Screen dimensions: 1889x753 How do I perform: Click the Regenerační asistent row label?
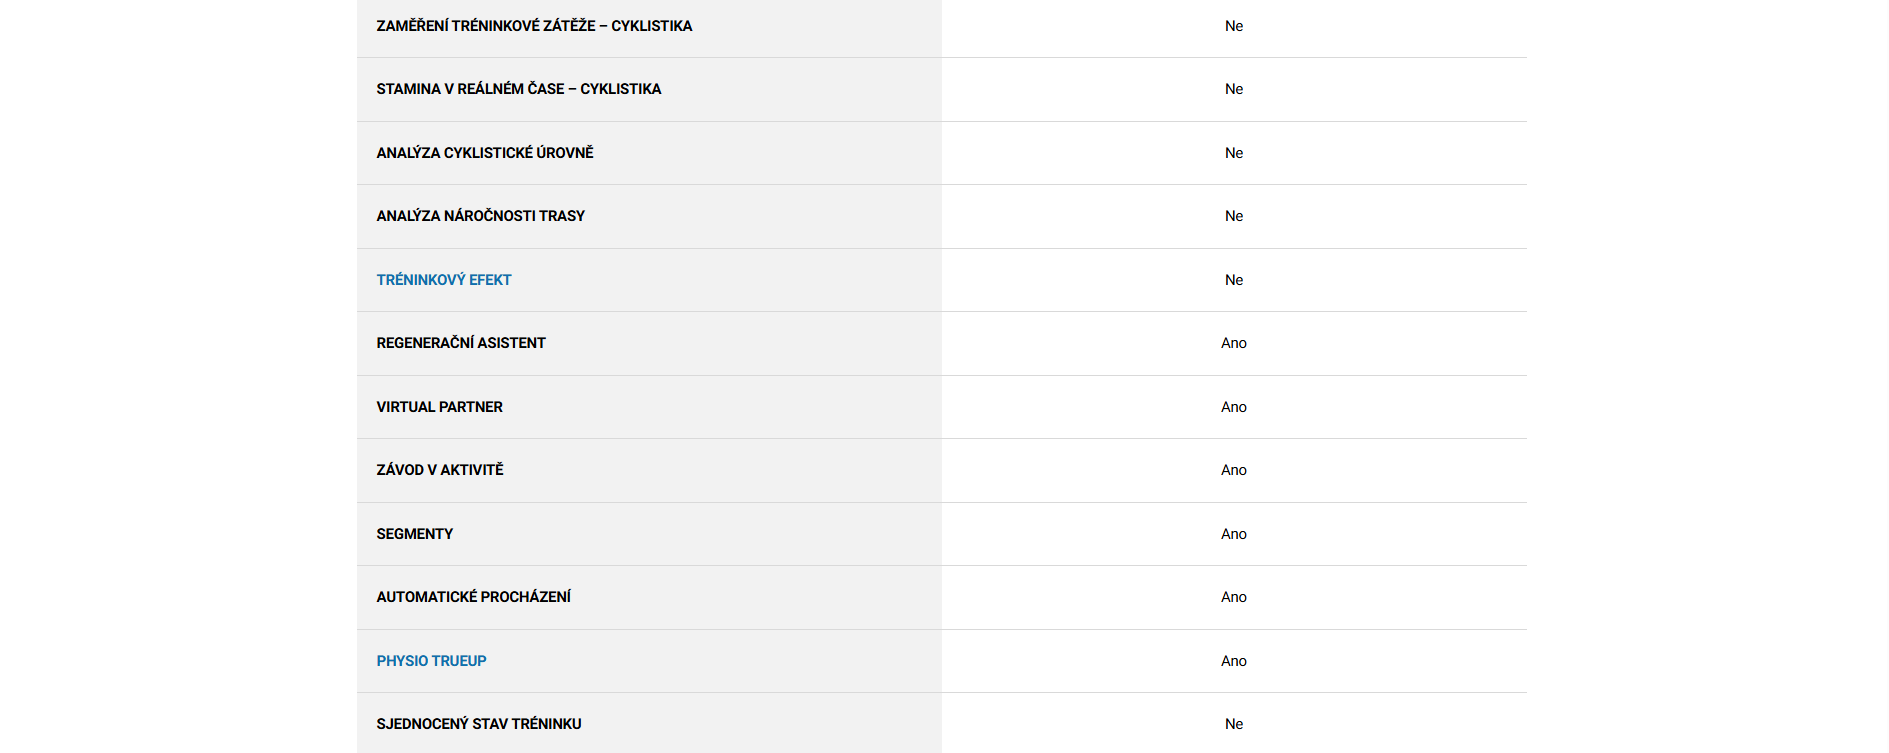461,343
